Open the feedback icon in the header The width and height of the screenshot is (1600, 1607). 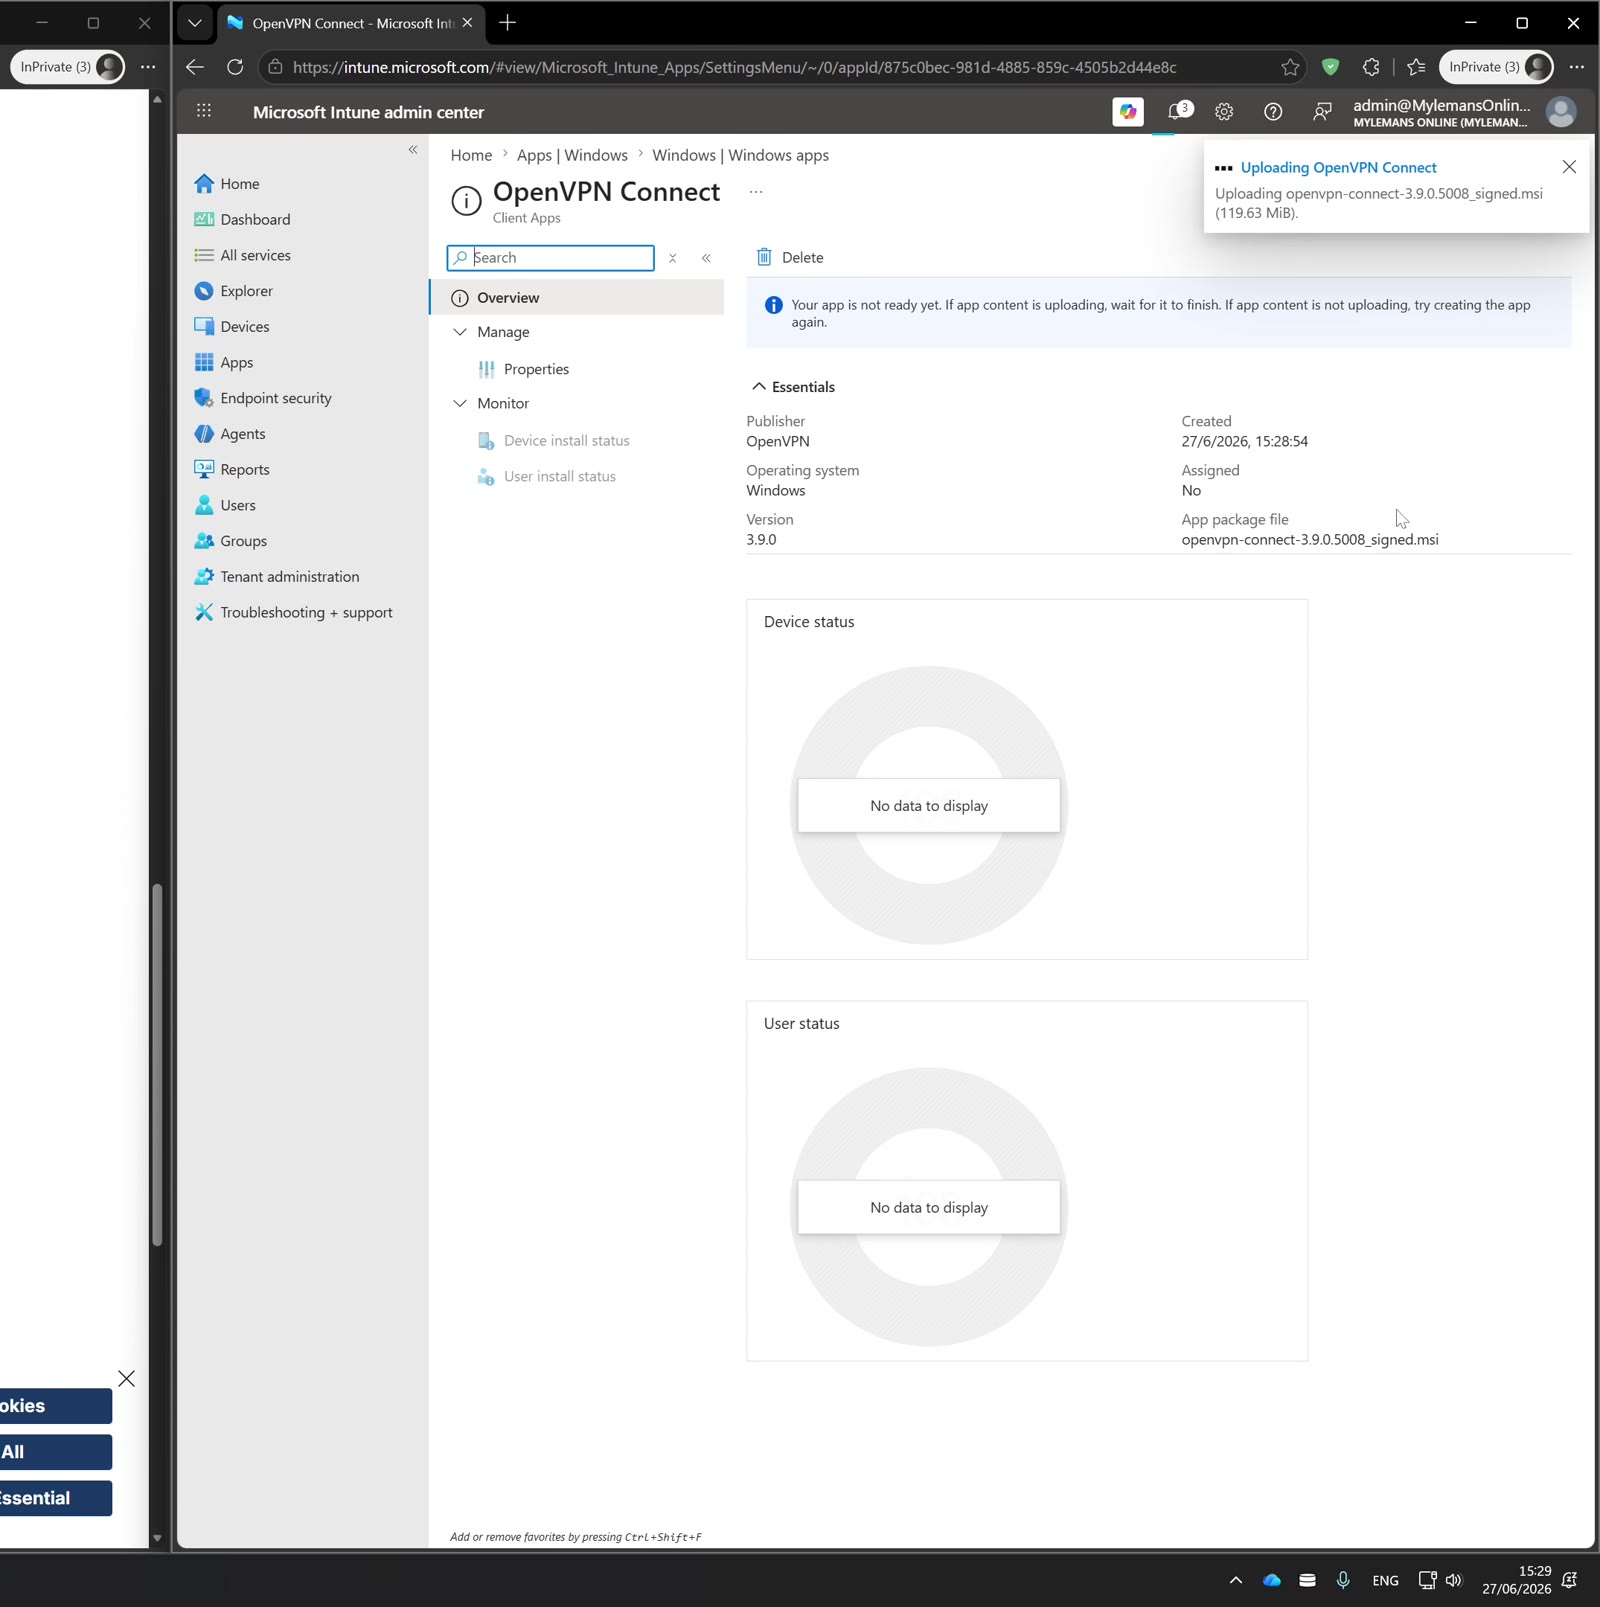coord(1322,112)
